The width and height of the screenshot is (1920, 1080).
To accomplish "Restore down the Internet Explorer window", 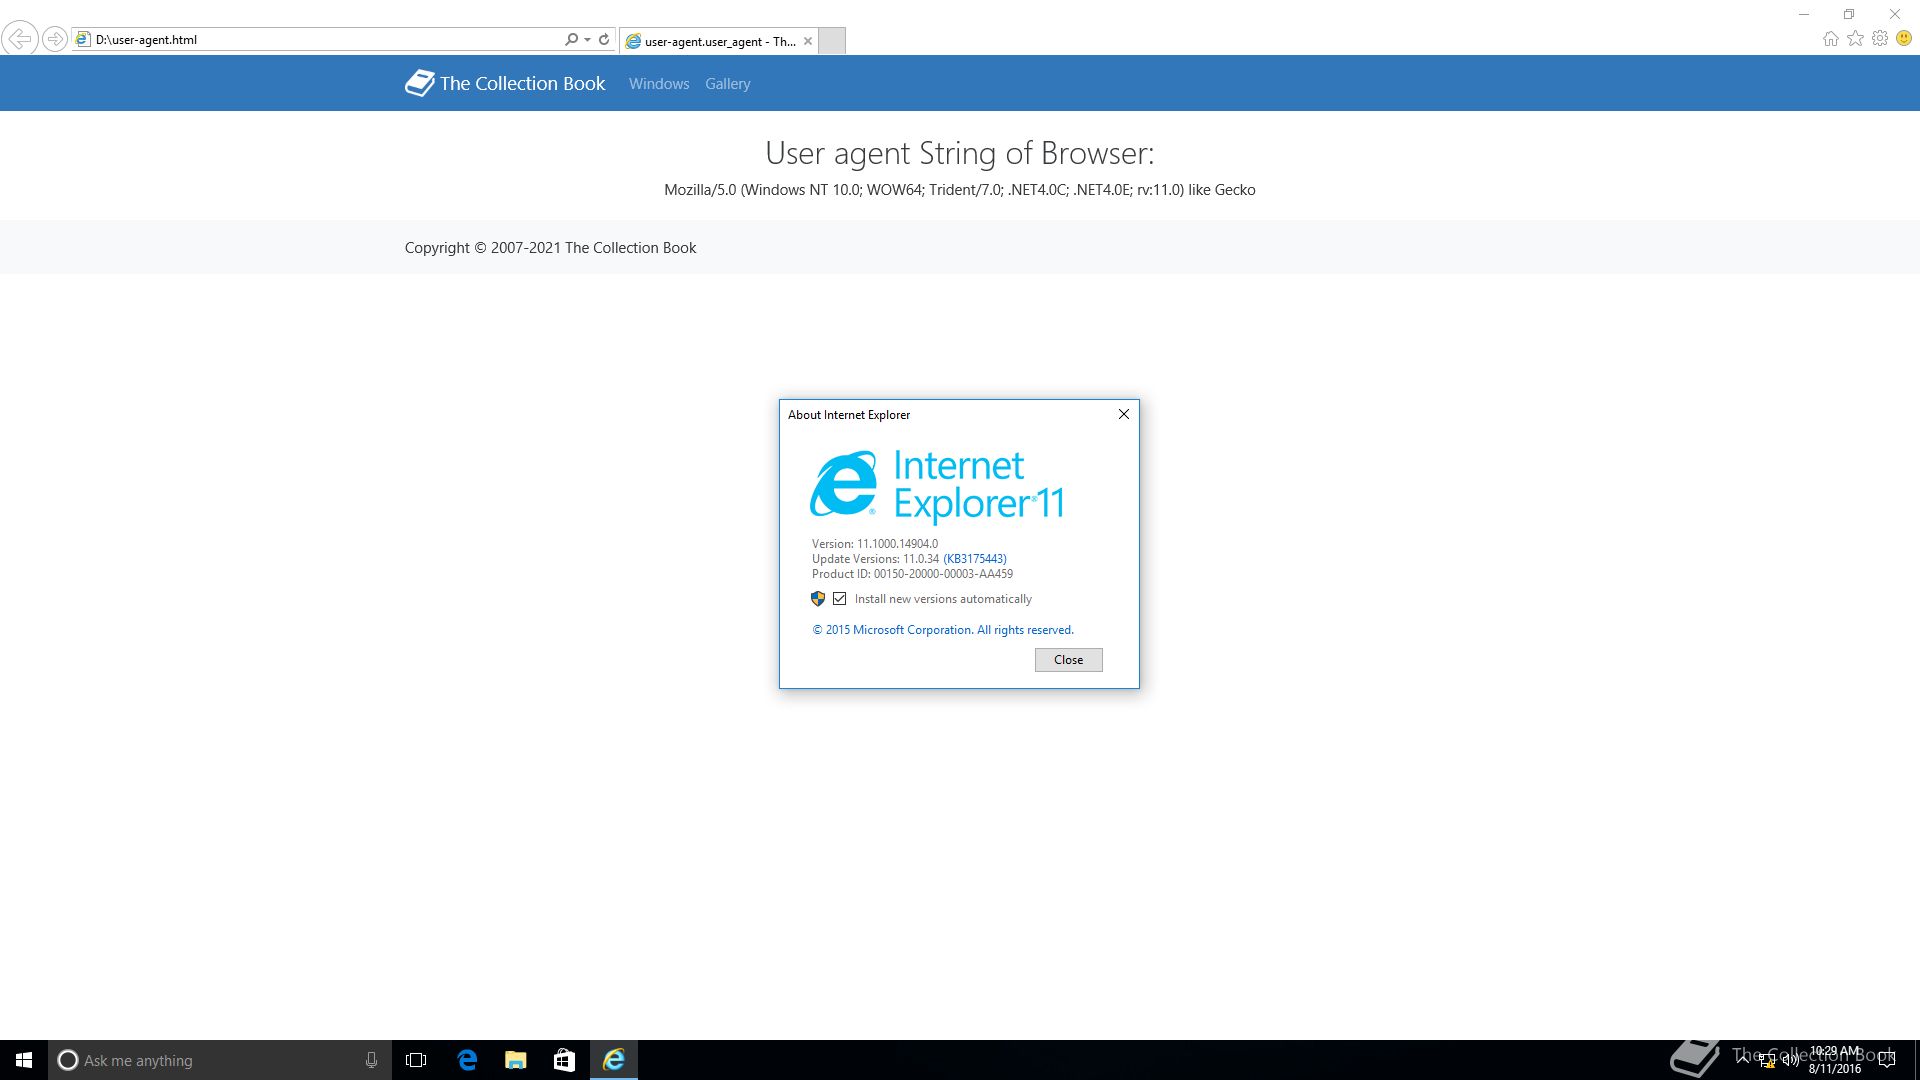I will (1849, 14).
